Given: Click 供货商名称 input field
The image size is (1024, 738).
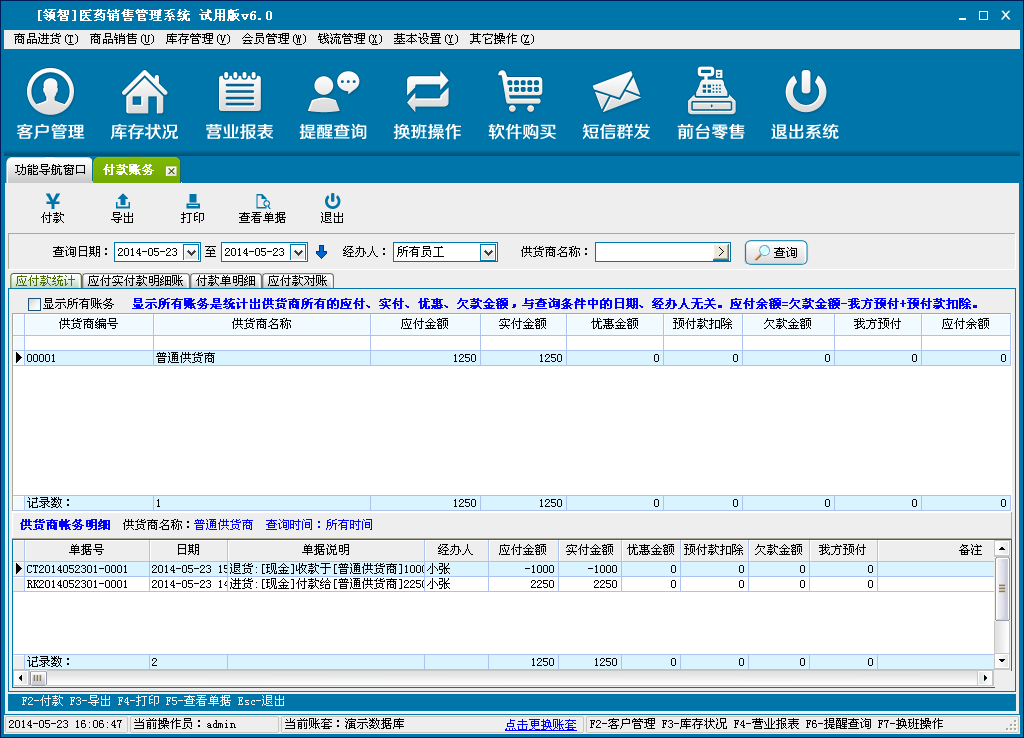Looking at the screenshot, I should pyautogui.click(x=654, y=252).
